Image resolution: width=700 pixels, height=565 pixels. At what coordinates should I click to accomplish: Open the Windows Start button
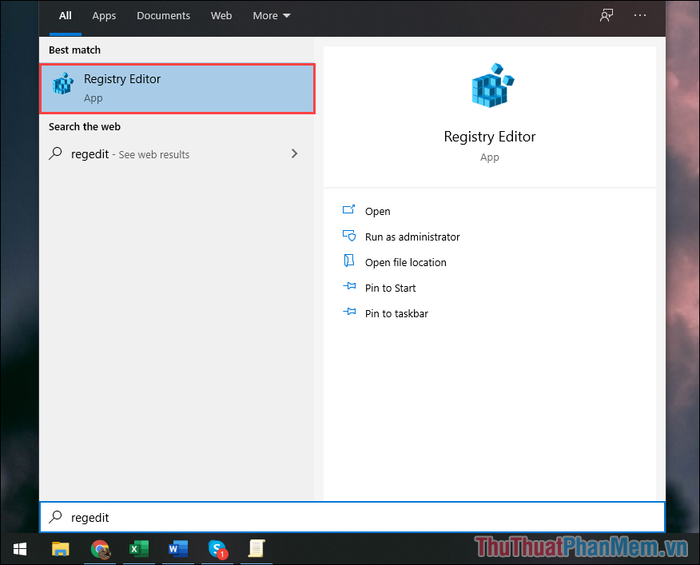(x=20, y=549)
